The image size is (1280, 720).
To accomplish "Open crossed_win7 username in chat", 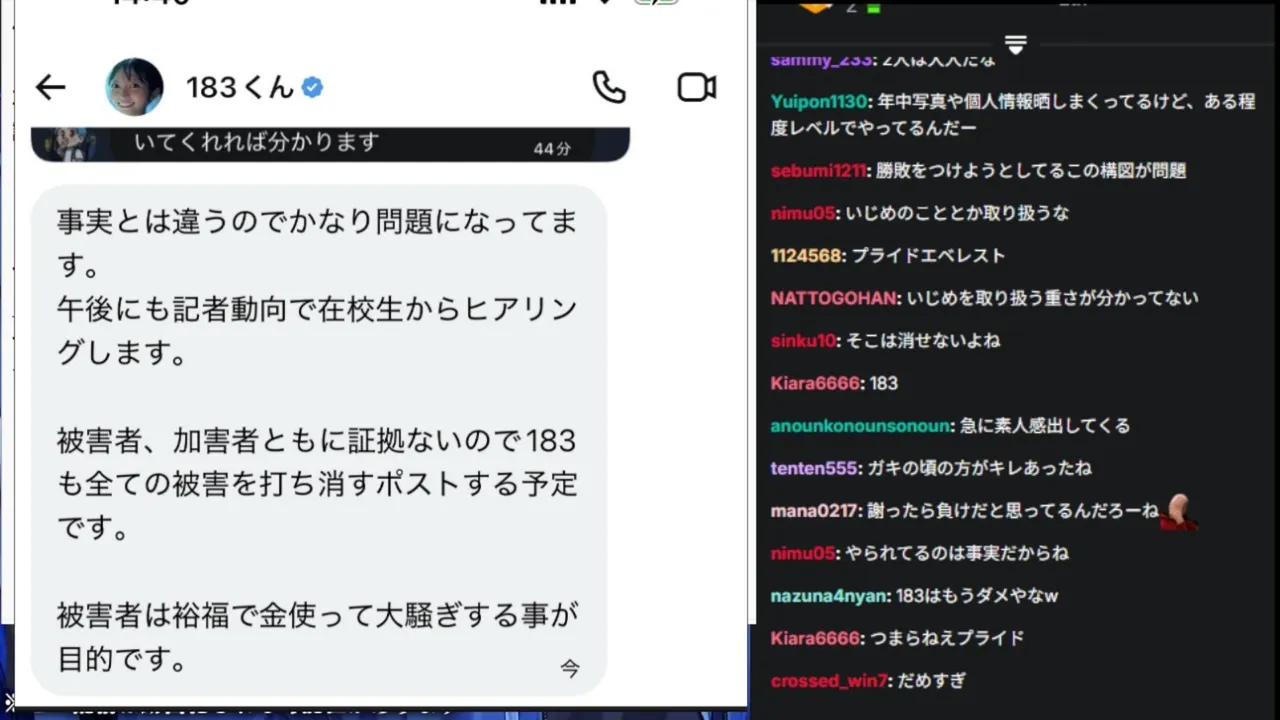I will click(x=829, y=681).
